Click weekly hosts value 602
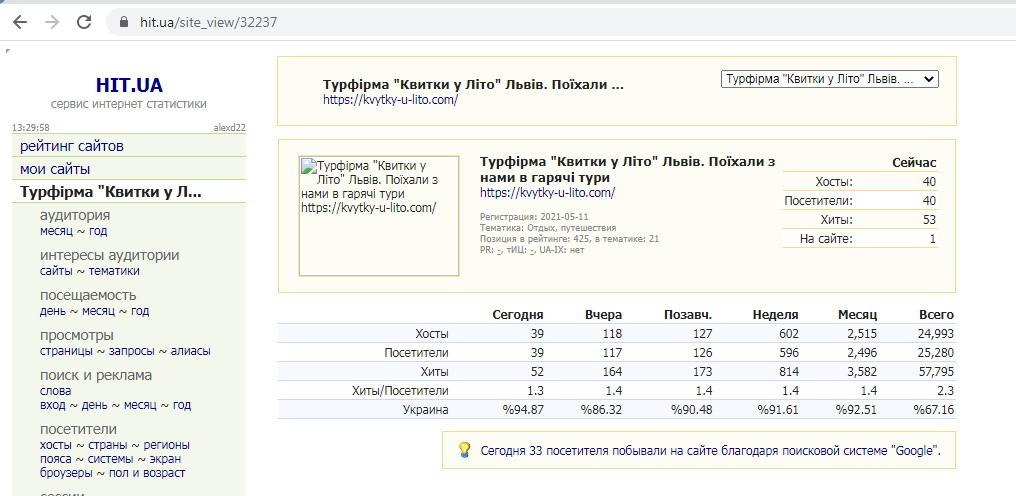 tap(788, 334)
